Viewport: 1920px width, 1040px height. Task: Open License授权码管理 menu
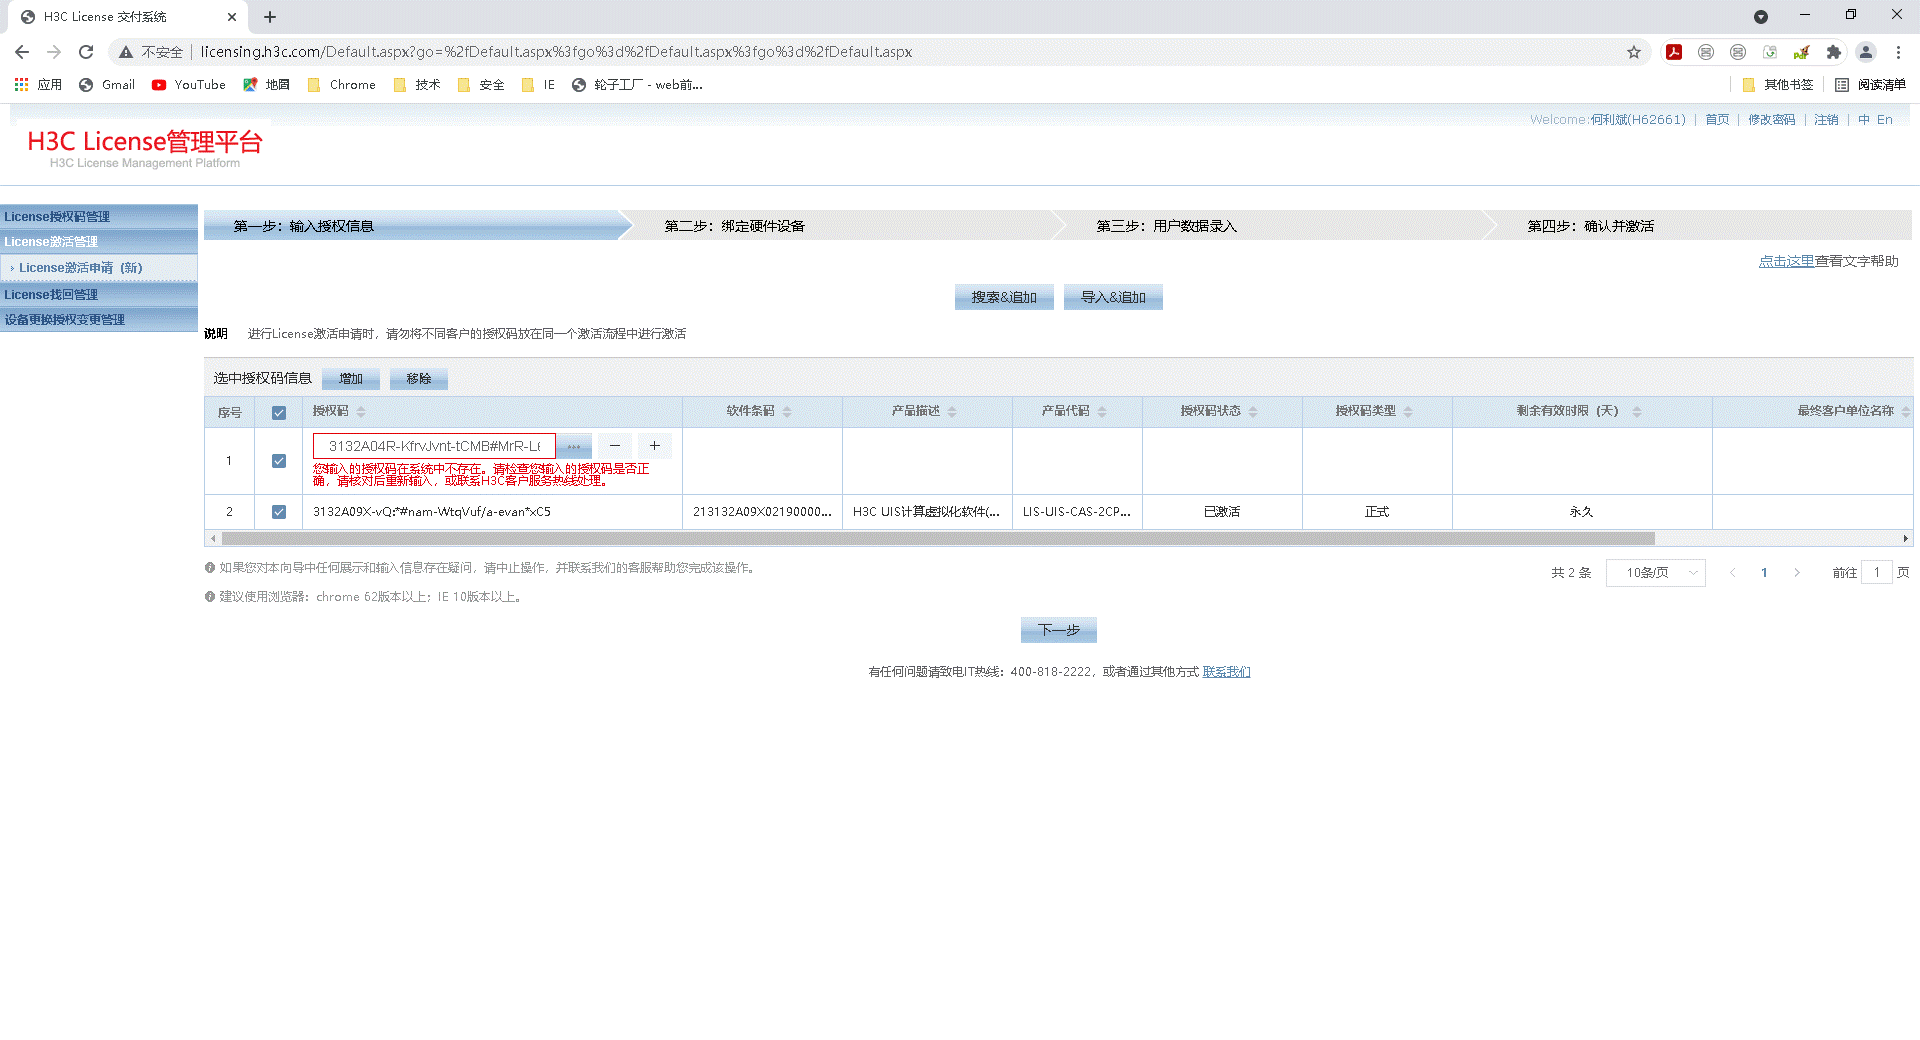99,217
